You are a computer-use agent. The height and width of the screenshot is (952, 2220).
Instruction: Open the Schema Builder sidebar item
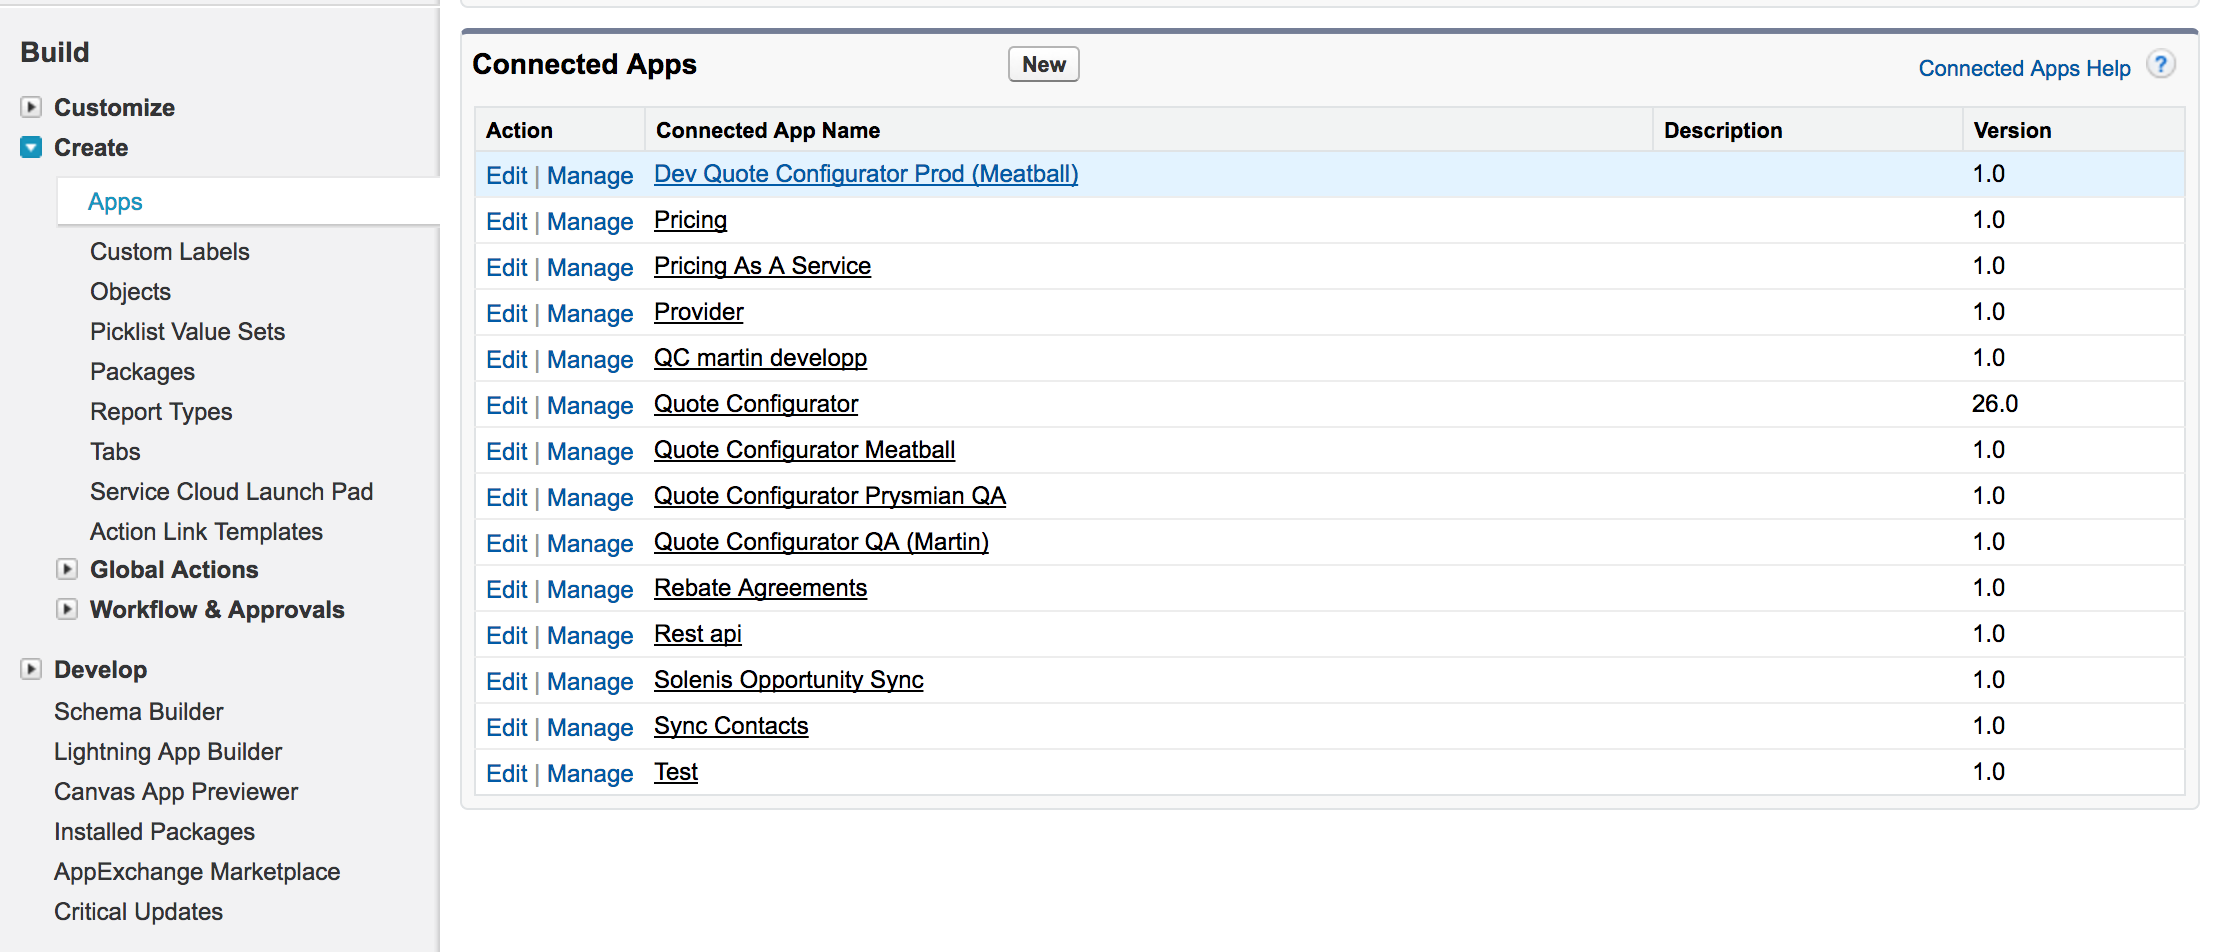[x=138, y=712]
